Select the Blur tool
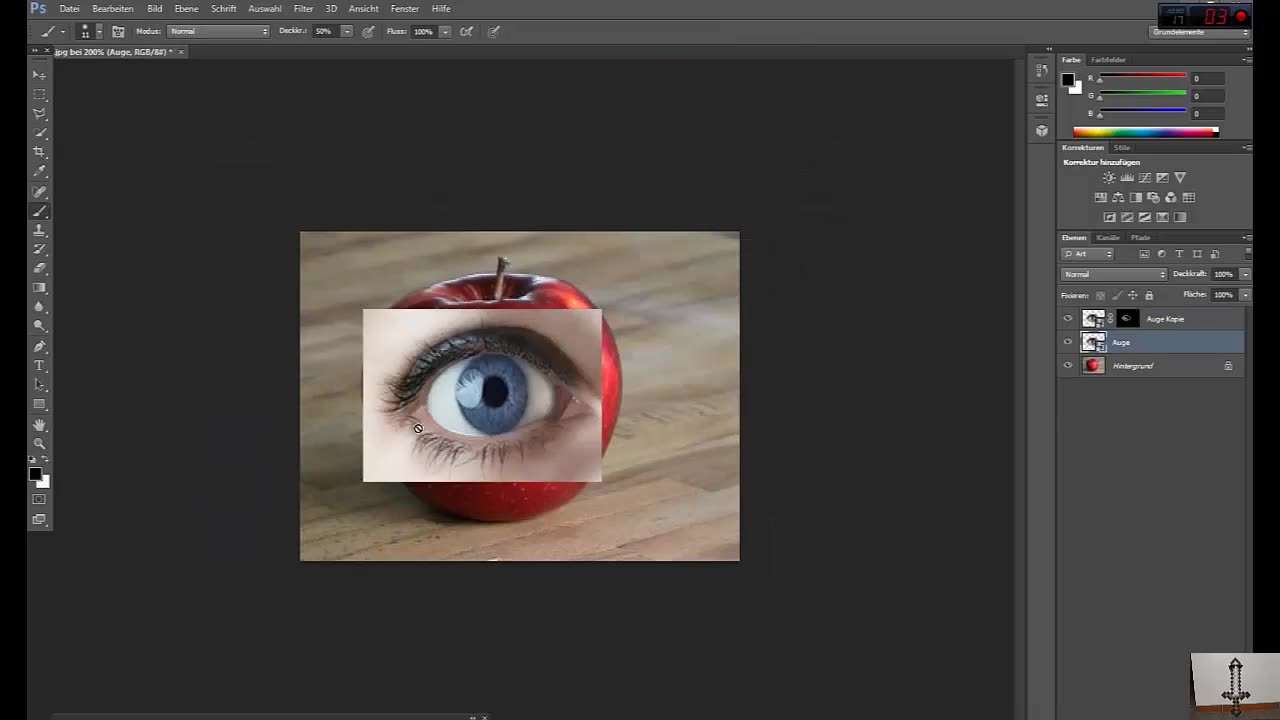 tap(40, 307)
